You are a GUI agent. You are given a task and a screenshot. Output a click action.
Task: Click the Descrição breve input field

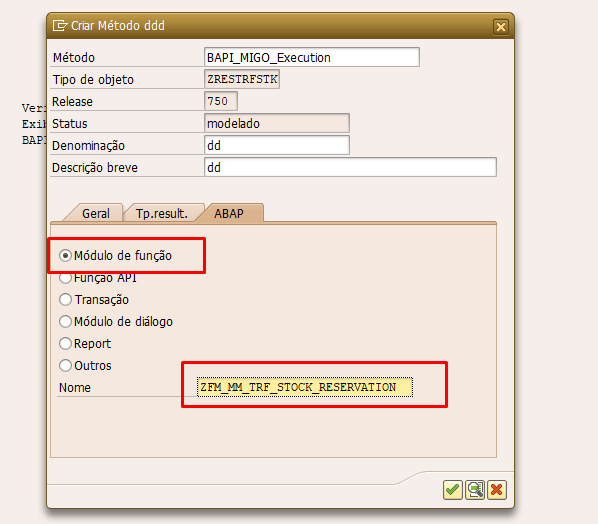pyautogui.click(x=350, y=167)
